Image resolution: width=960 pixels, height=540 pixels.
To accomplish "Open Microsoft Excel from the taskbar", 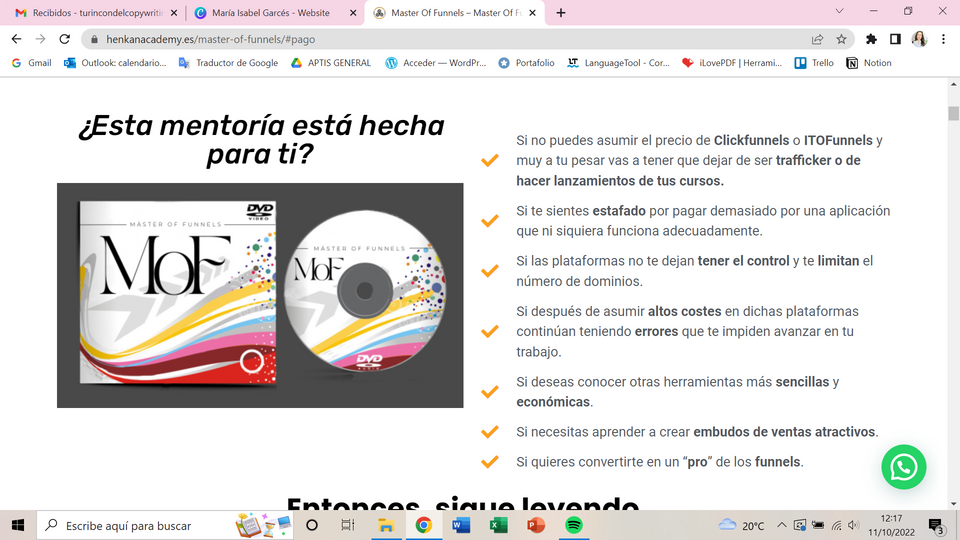I will 498,525.
